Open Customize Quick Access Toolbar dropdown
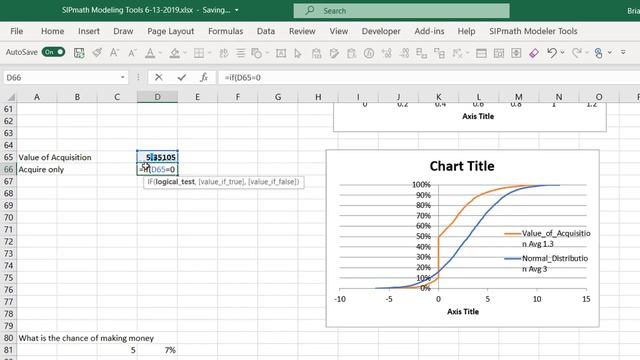640x360 pixels. point(623,53)
